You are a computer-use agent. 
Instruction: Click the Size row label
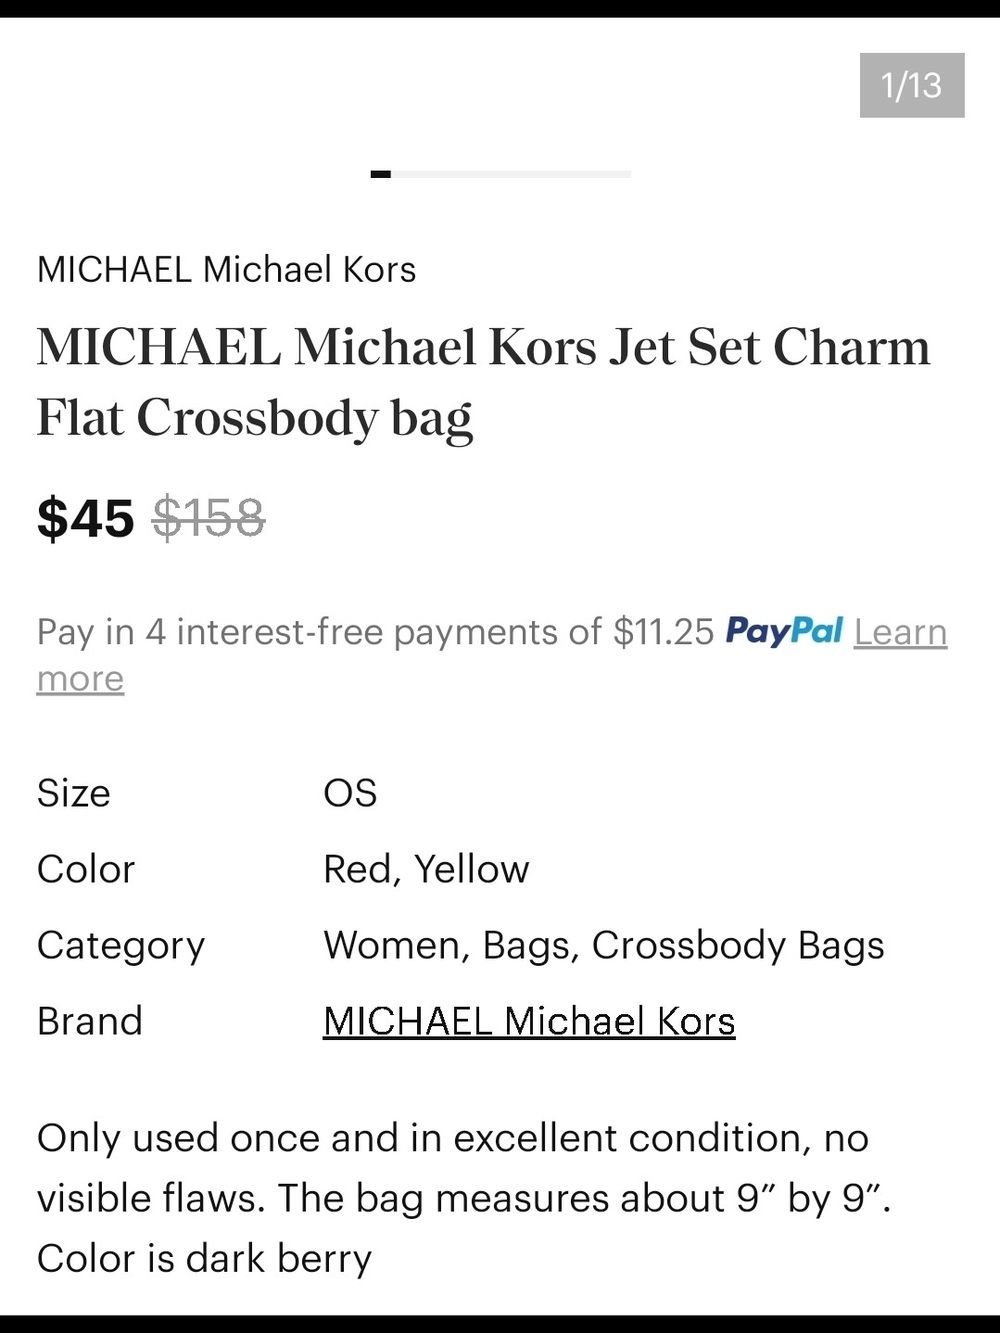point(74,793)
